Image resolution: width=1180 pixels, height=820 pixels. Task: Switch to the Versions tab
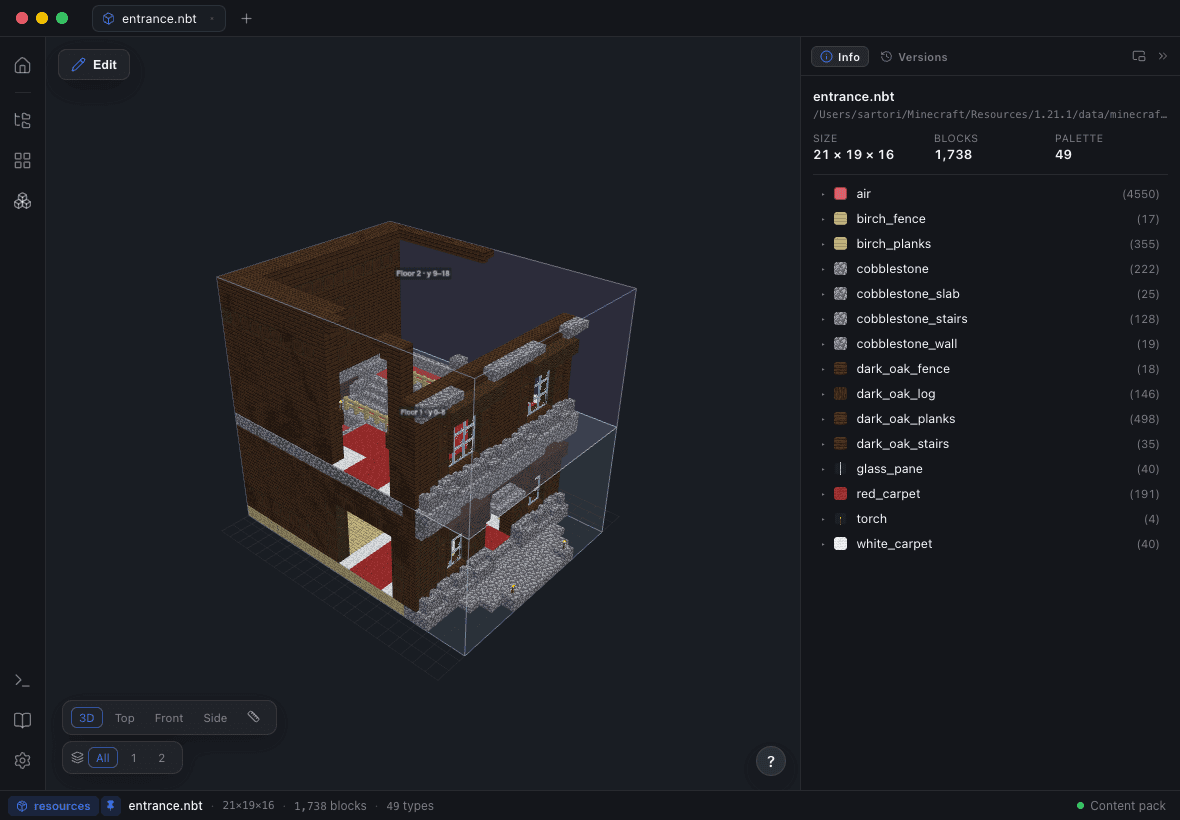click(x=914, y=57)
